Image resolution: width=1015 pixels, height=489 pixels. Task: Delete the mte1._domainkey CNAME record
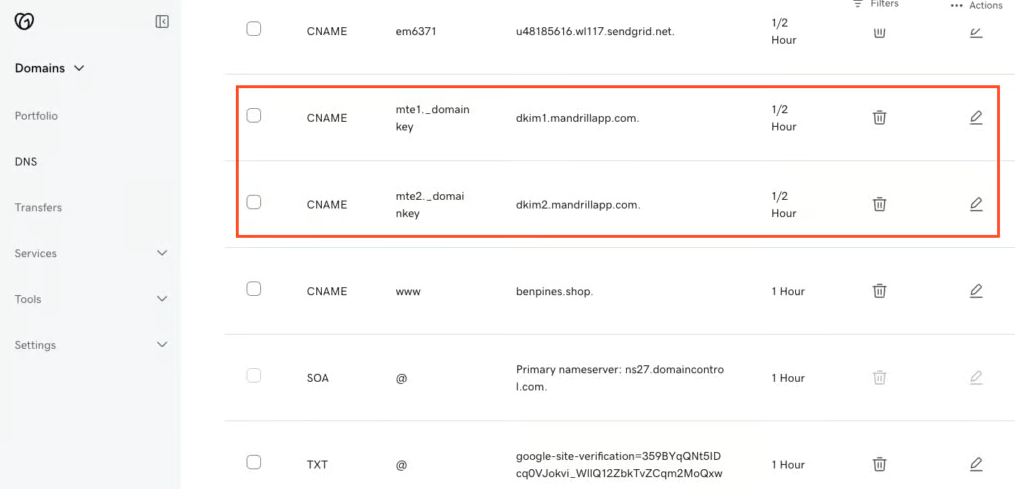[x=879, y=118]
